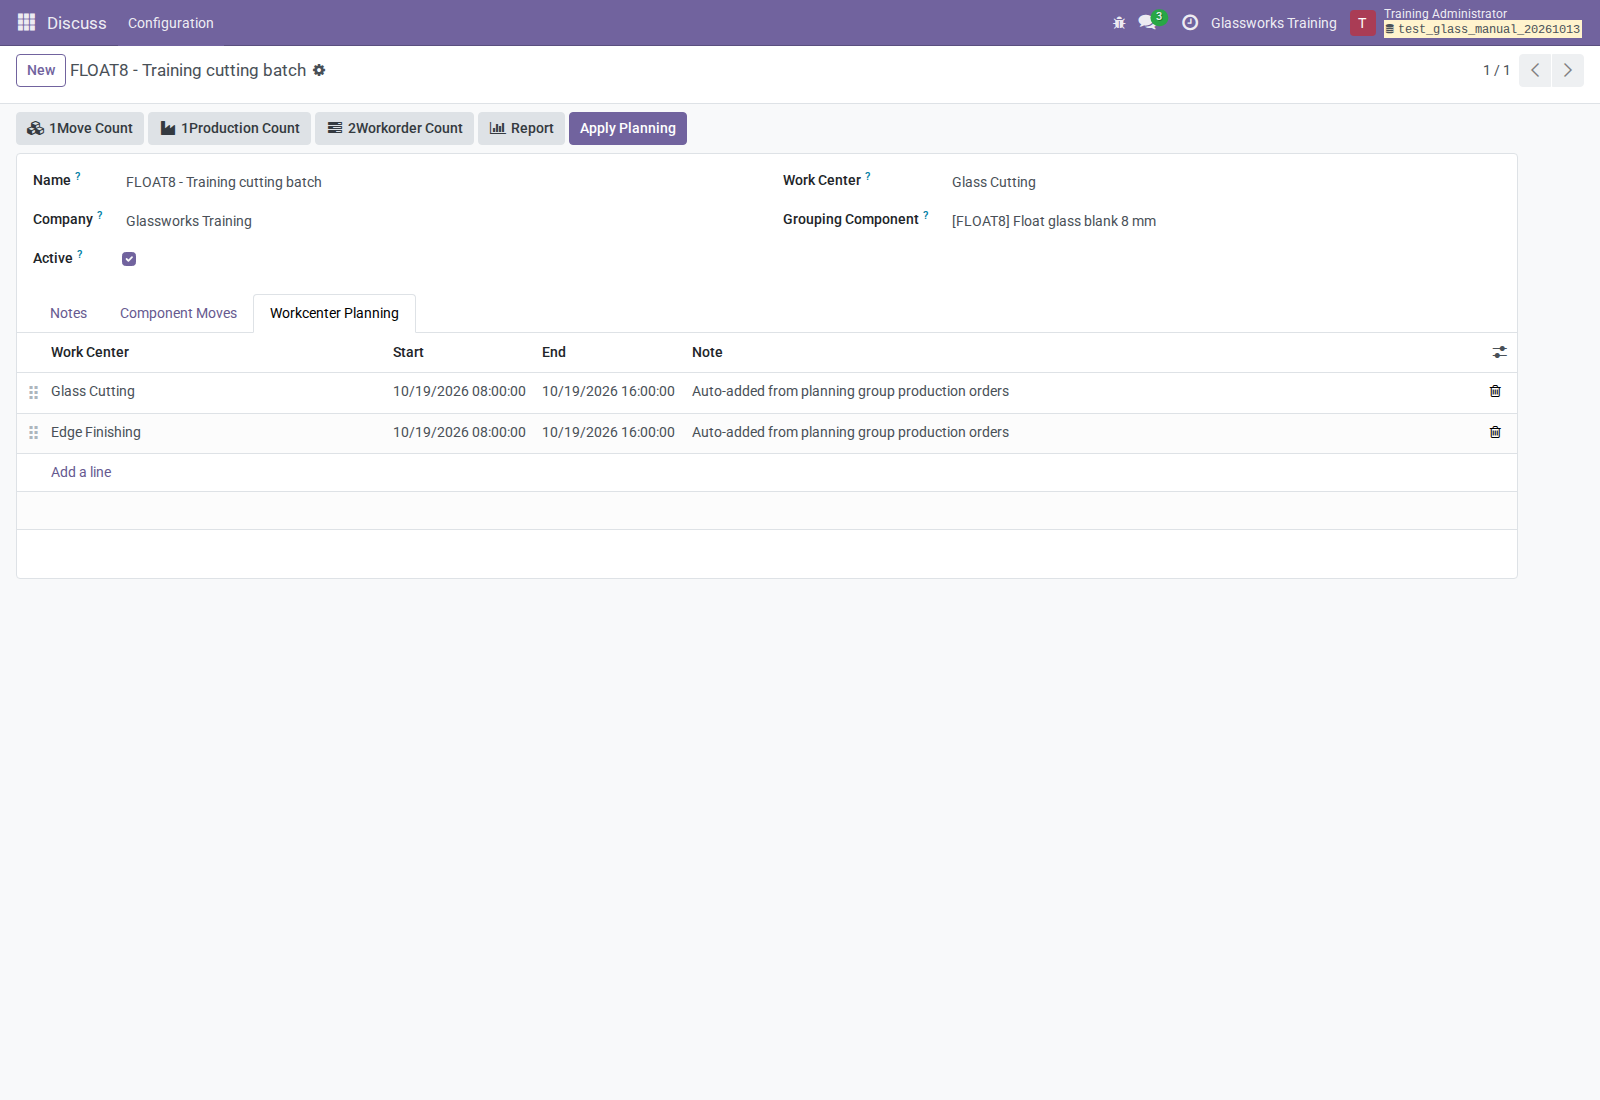
Task: Click Apply Planning button
Action: point(627,128)
